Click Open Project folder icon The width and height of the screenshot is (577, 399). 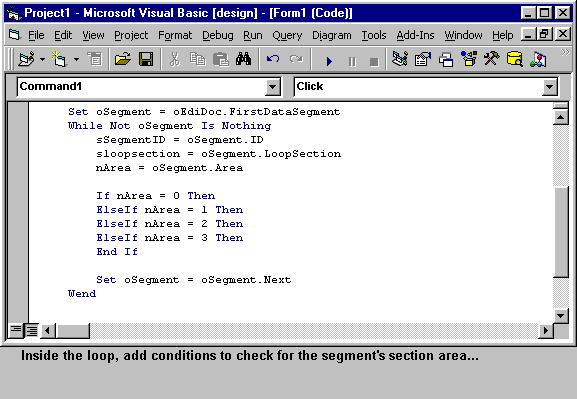(123, 59)
